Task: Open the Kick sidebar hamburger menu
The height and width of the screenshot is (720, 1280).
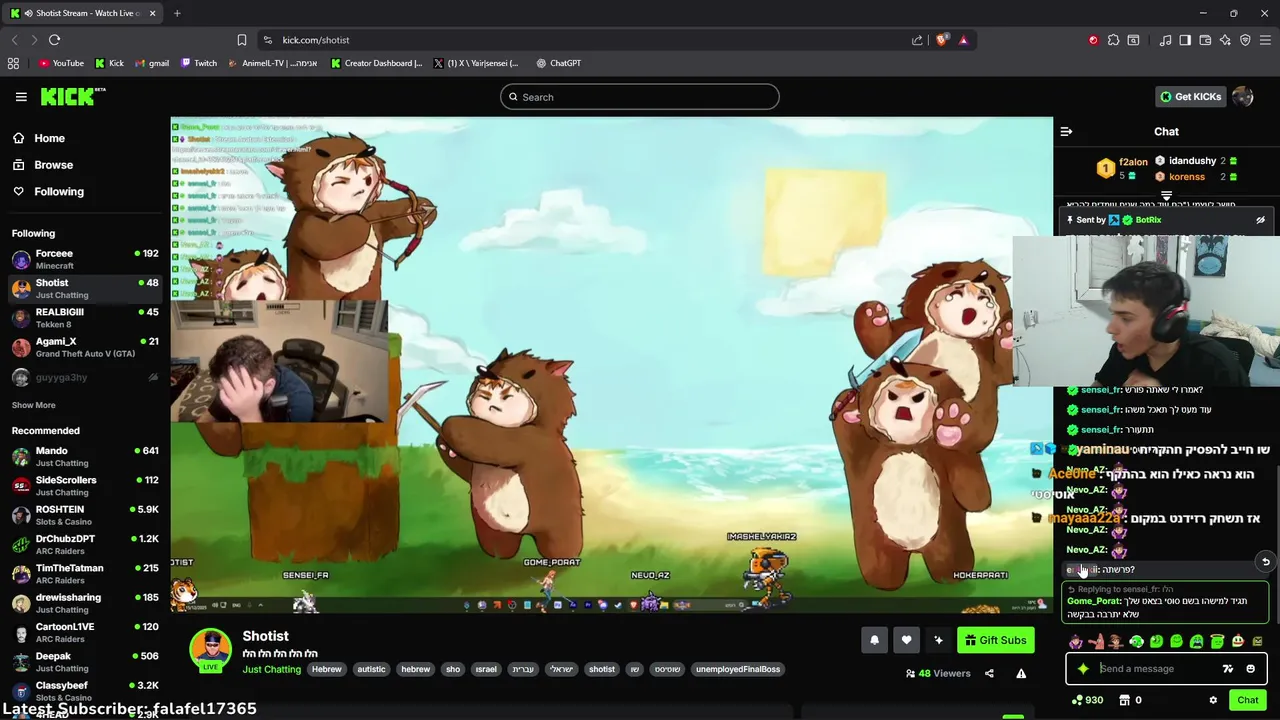Action: [x=21, y=97]
